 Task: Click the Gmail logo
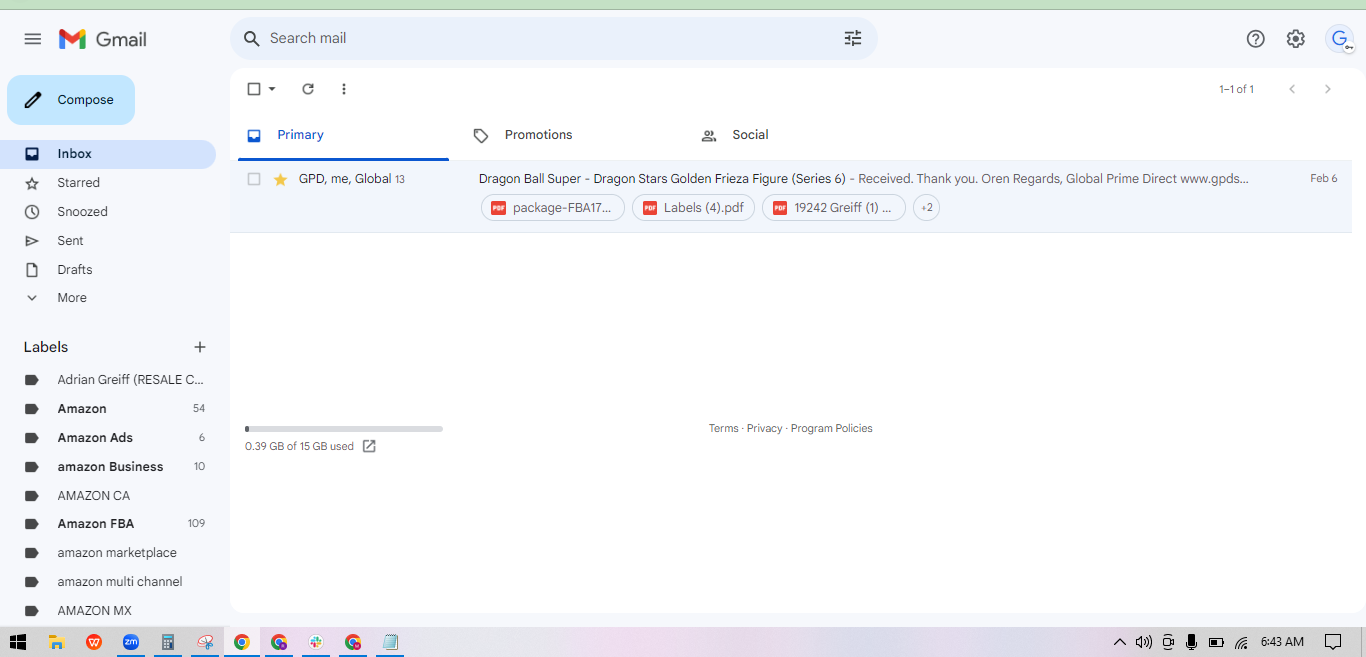pos(103,39)
